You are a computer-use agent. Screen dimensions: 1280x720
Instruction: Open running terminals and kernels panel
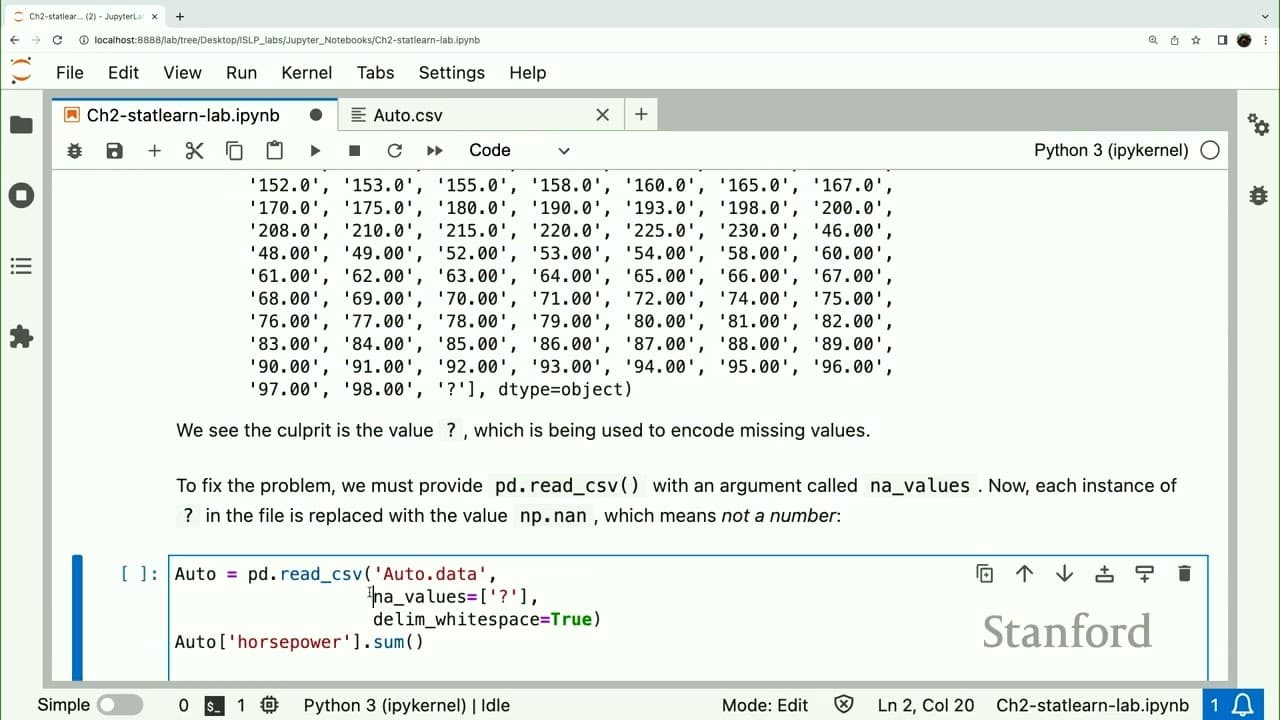tap(21, 195)
